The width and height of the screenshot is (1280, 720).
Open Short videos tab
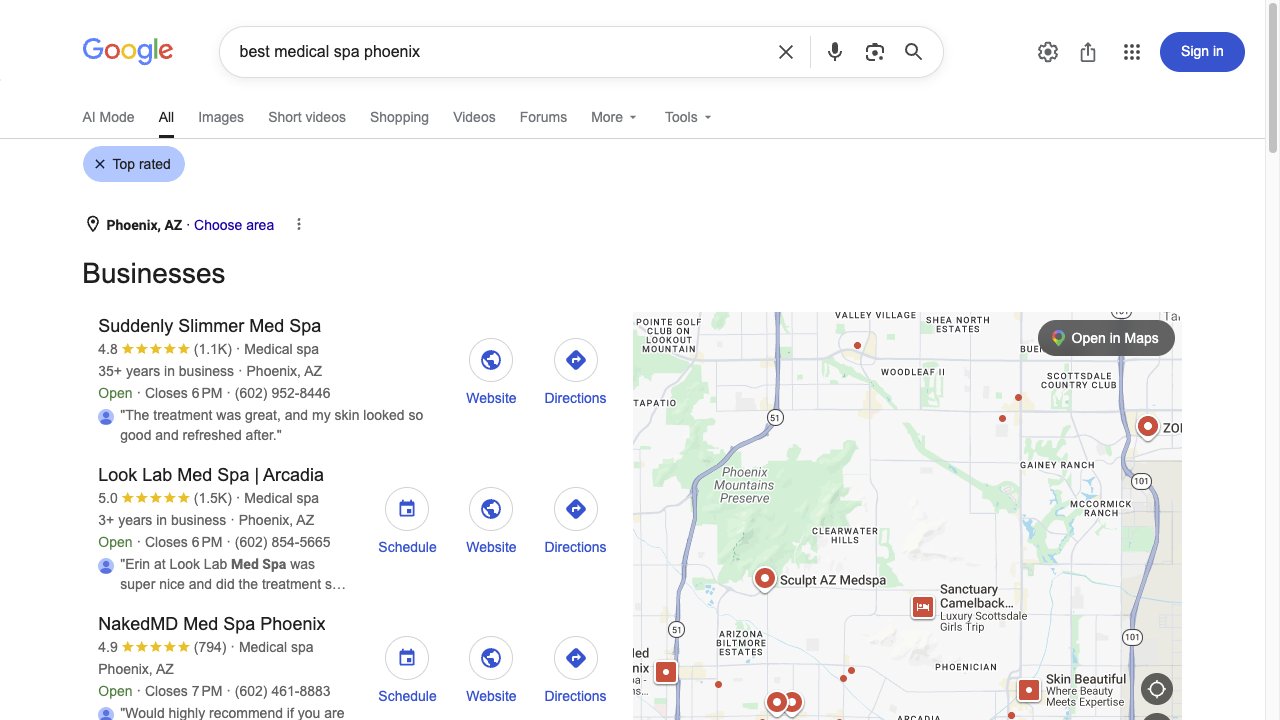tap(307, 117)
